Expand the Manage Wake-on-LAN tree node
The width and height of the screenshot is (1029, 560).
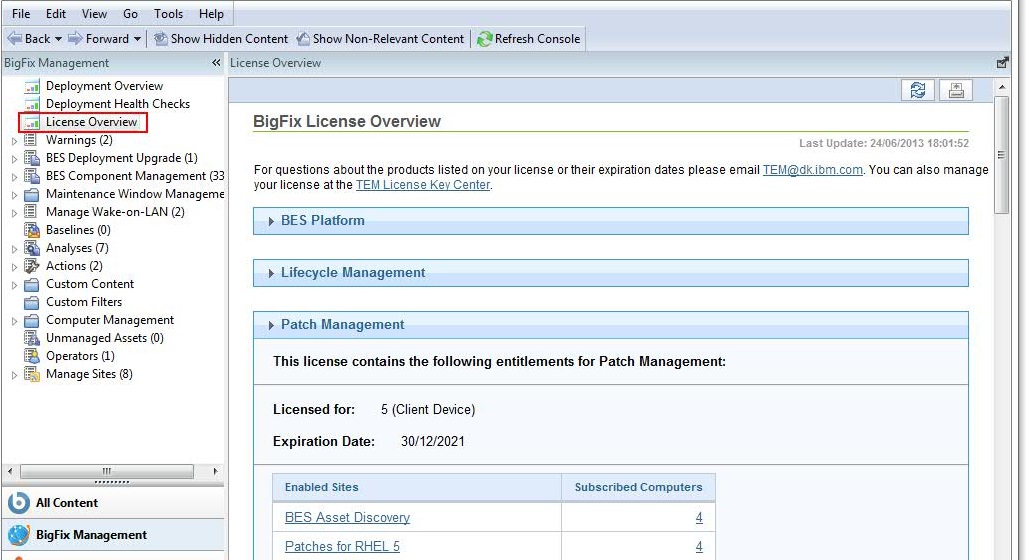coord(14,213)
